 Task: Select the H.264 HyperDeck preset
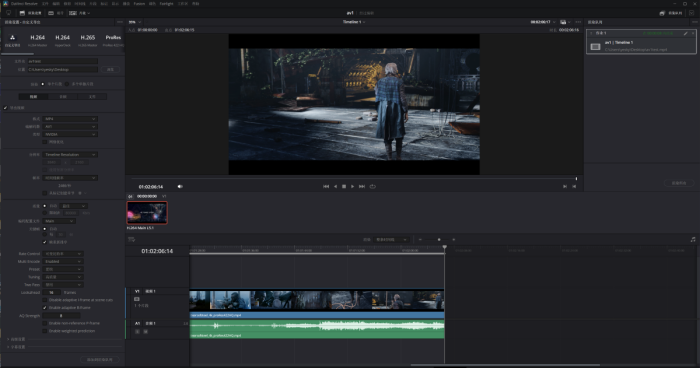tap(62, 40)
